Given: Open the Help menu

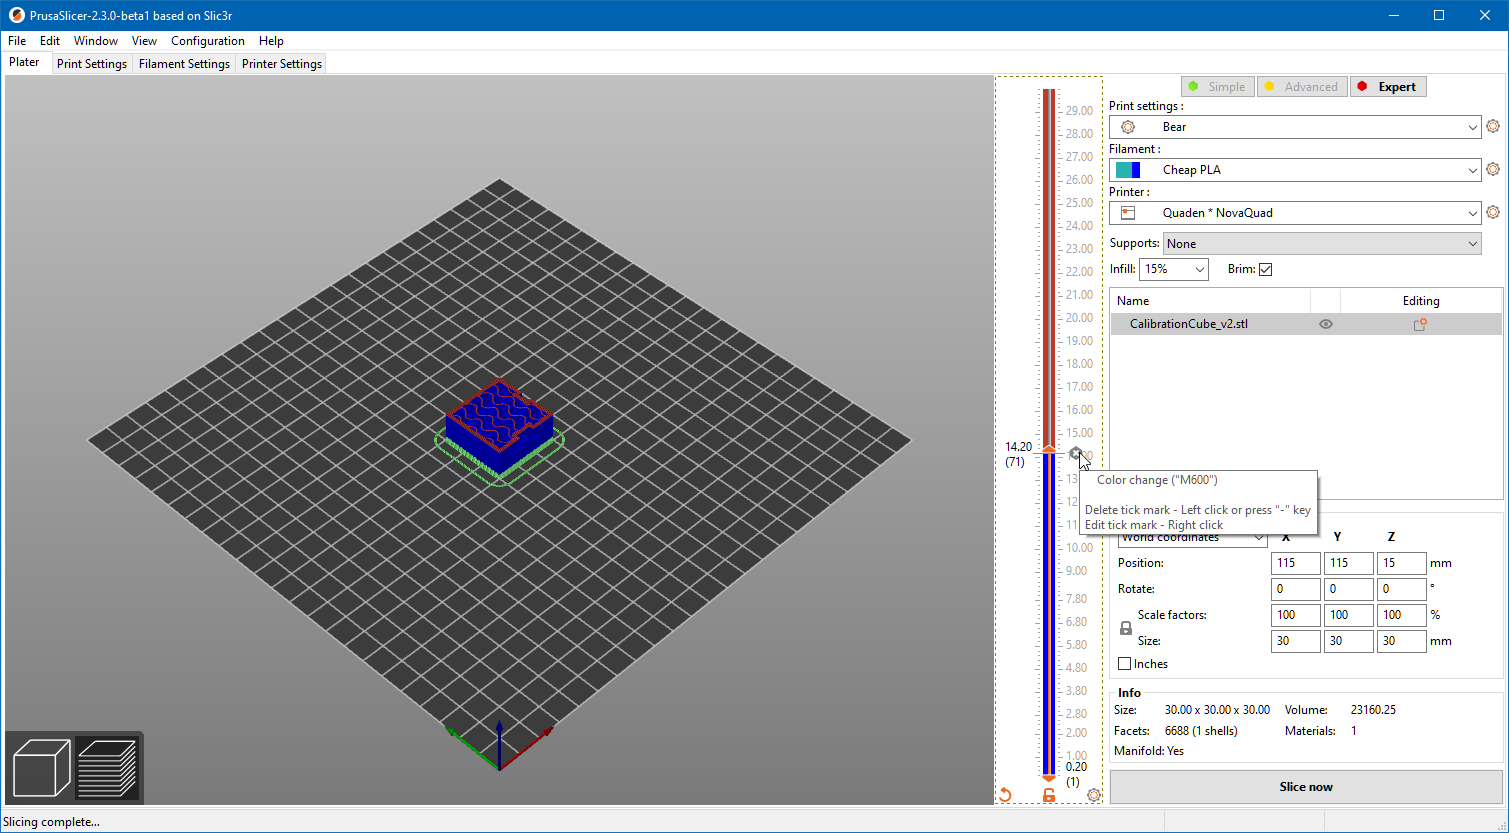Looking at the screenshot, I should tap(271, 41).
